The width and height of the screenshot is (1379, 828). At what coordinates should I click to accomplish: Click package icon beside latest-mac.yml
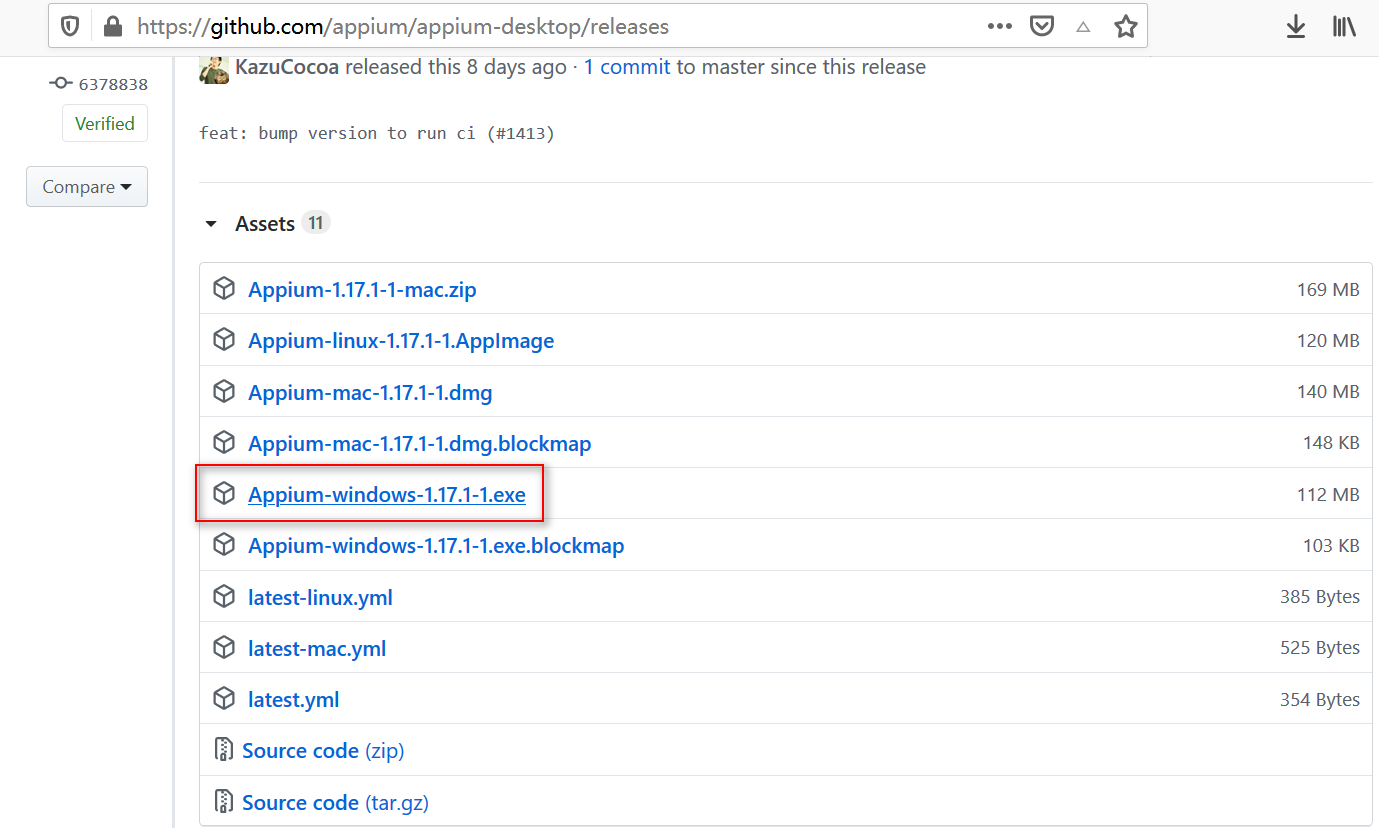[x=224, y=647]
